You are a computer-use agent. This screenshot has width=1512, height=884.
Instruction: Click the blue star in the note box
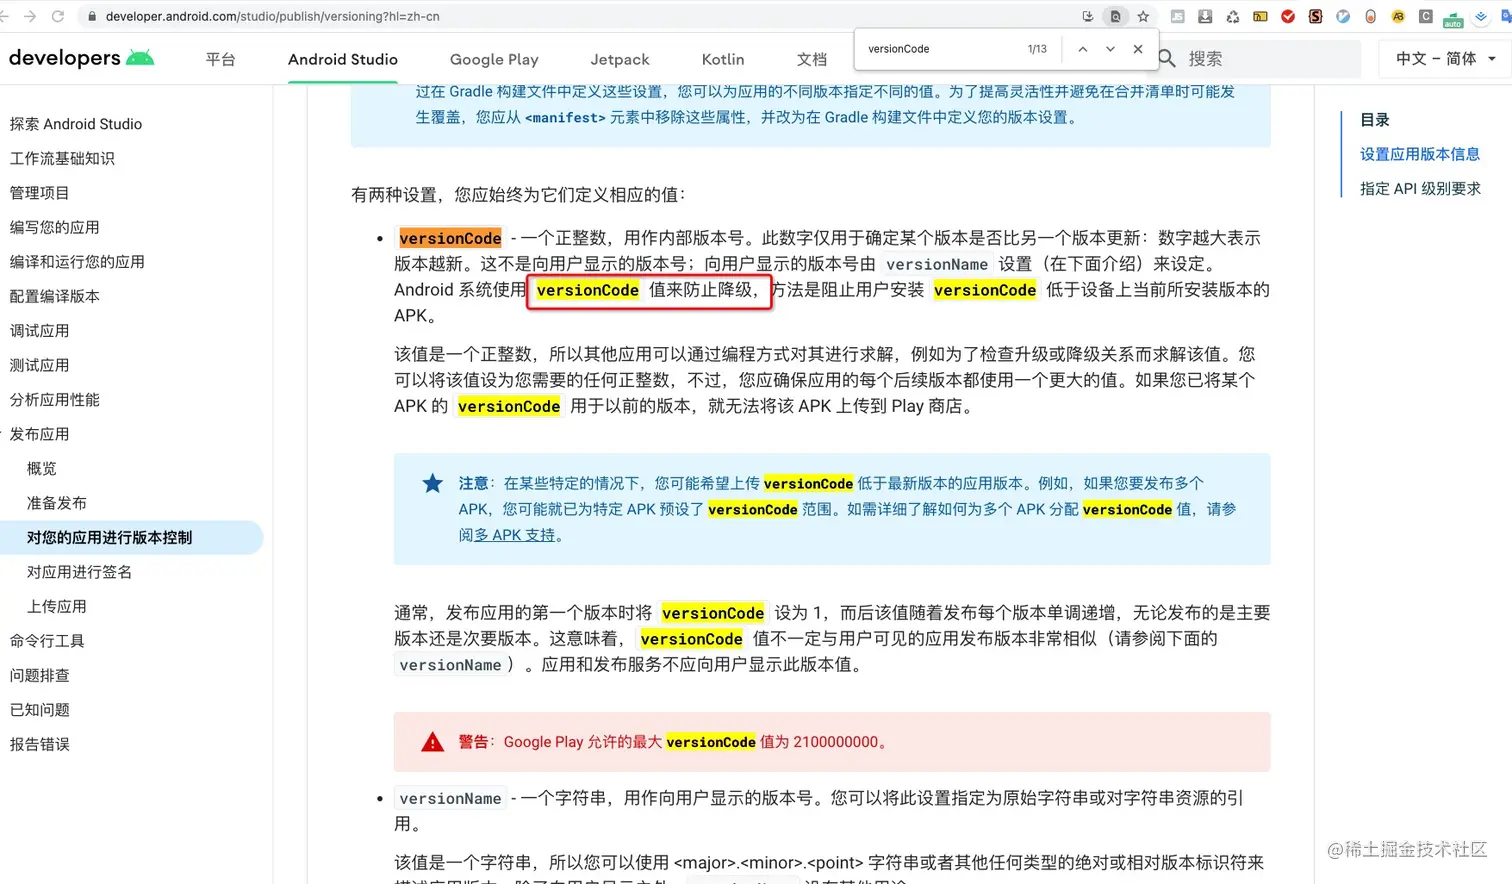[x=432, y=484]
